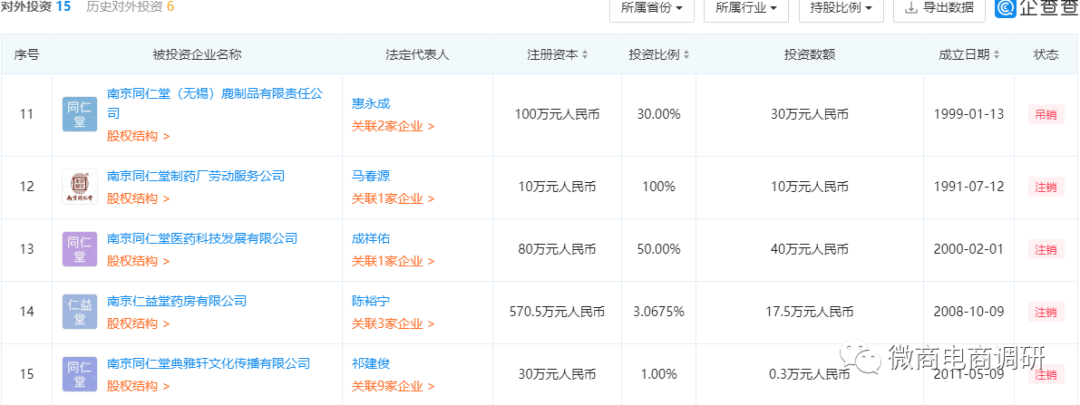Open legal representative 陈裕宁 link
This screenshot has height=405, width=1080.
click(371, 301)
